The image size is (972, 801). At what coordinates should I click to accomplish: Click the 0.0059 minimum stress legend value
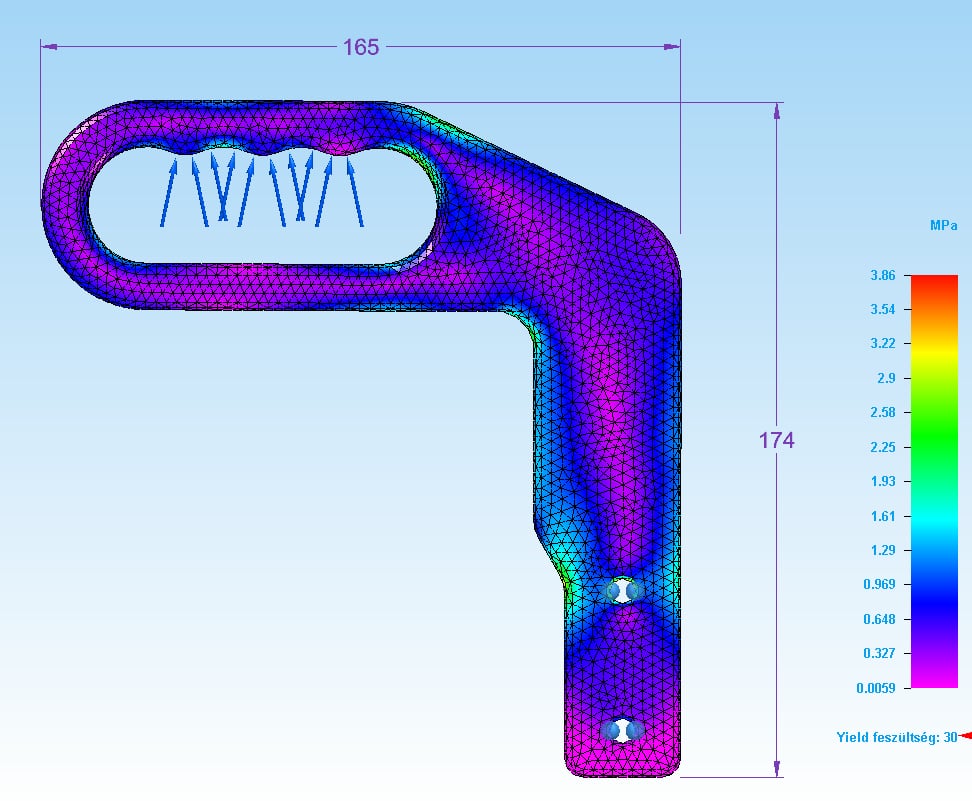pos(875,688)
